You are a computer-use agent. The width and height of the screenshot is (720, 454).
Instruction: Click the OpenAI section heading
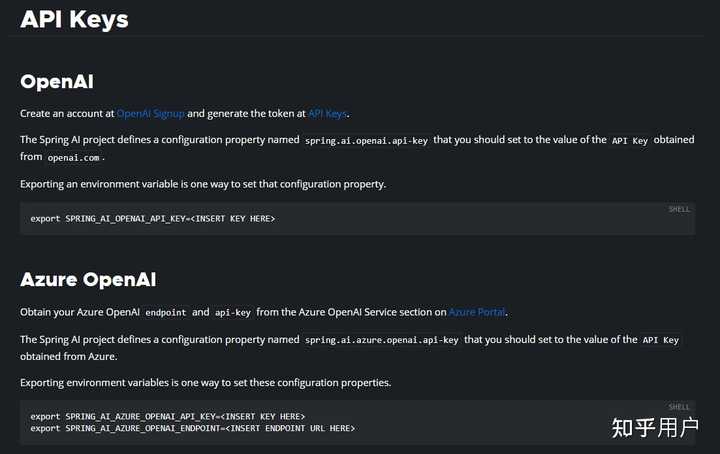click(x=57, y=81)
